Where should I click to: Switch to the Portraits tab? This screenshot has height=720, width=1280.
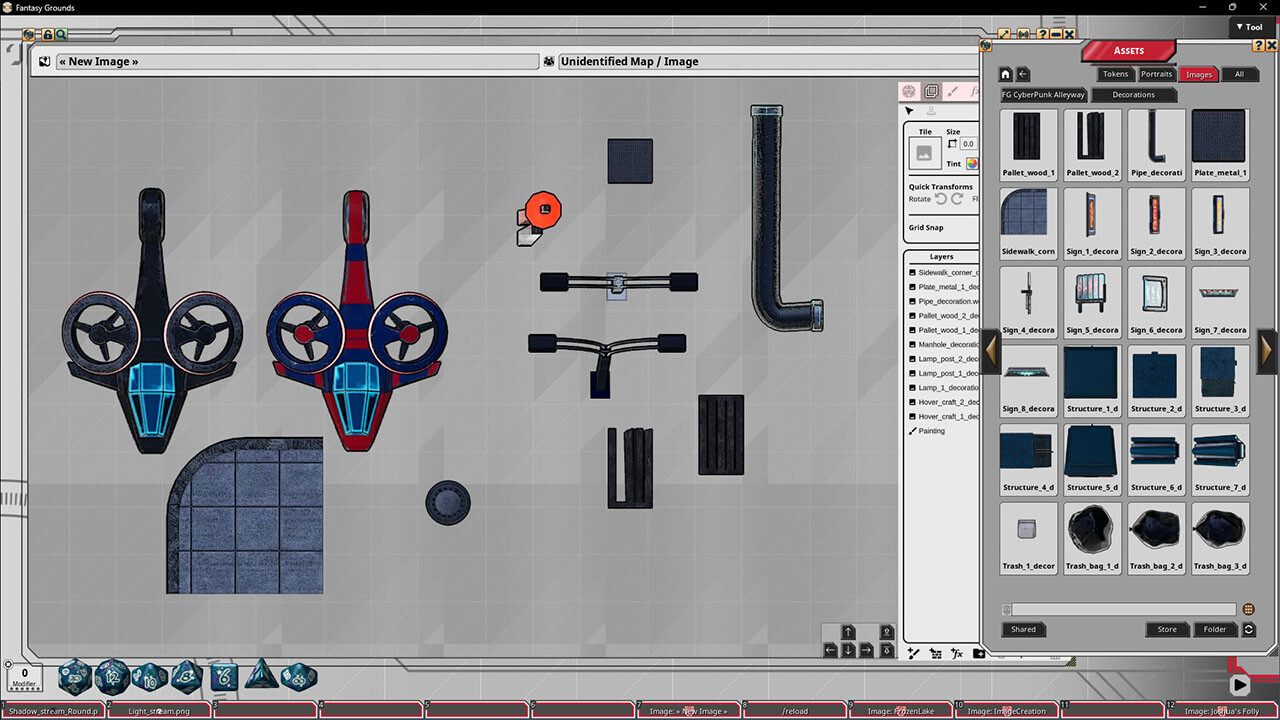1156,73
